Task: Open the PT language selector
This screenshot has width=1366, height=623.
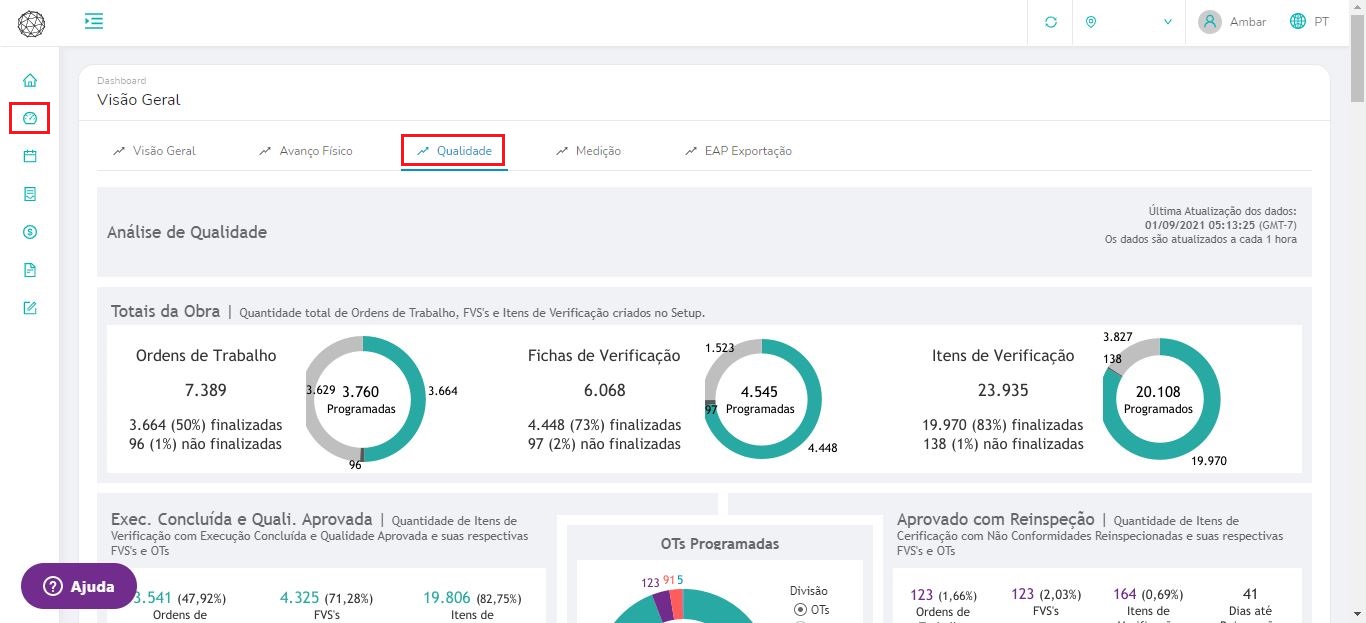Action: click(x=1309, y=22)
